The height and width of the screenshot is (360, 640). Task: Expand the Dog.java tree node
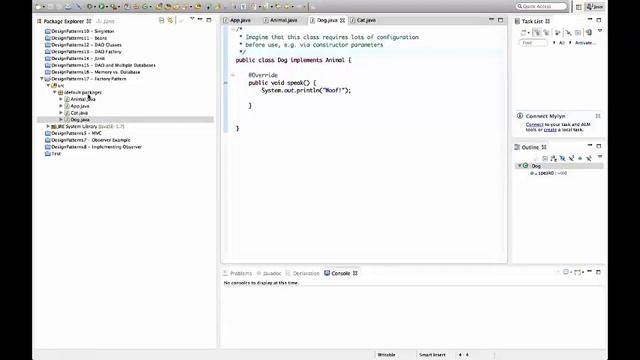tap(61, 120)
